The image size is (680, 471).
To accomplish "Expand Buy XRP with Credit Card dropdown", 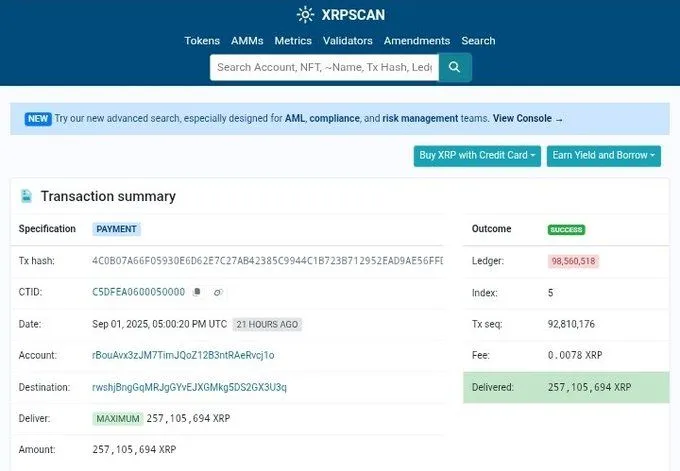I will click(477, 155).
